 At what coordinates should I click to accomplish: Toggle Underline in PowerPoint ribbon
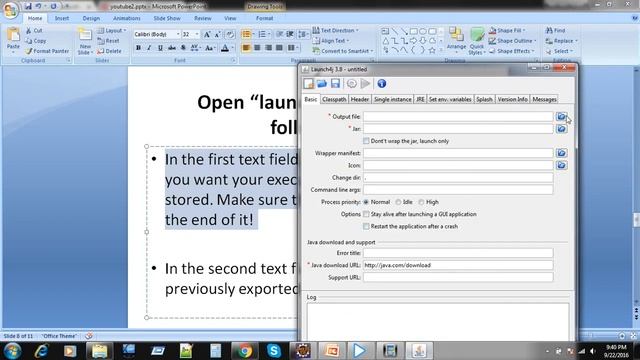click(x=160, y=48)
